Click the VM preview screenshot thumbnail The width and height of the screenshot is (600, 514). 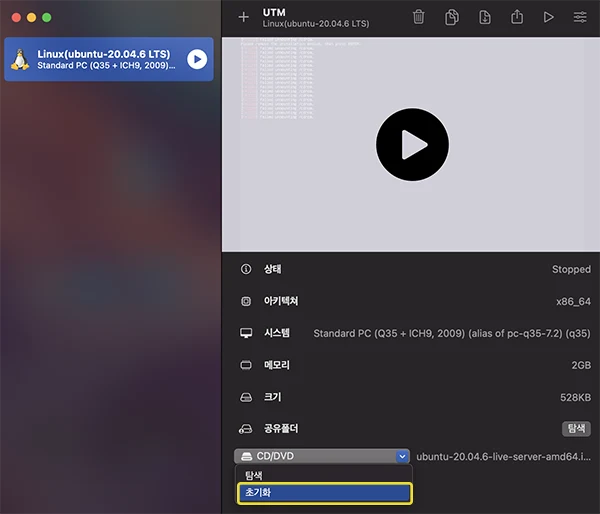pyautogui.click(x=411, y=144)
